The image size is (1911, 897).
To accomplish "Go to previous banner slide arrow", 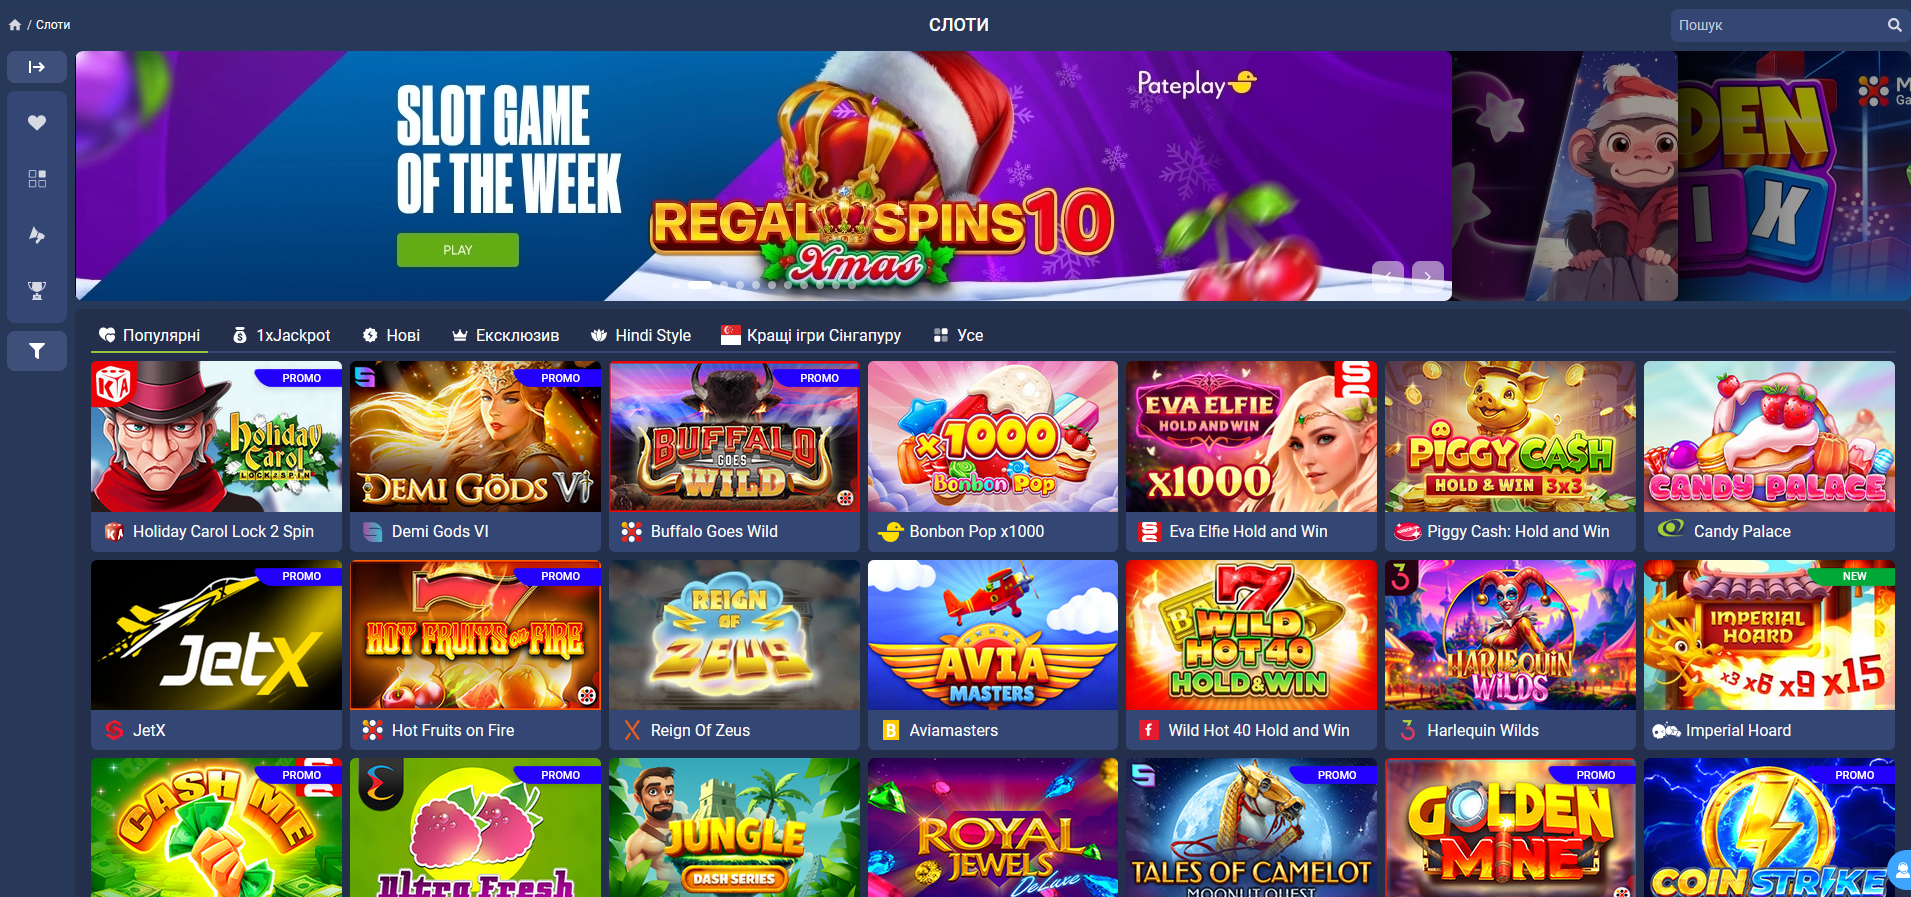I will pyautogui.click(x=1388, y=276).
